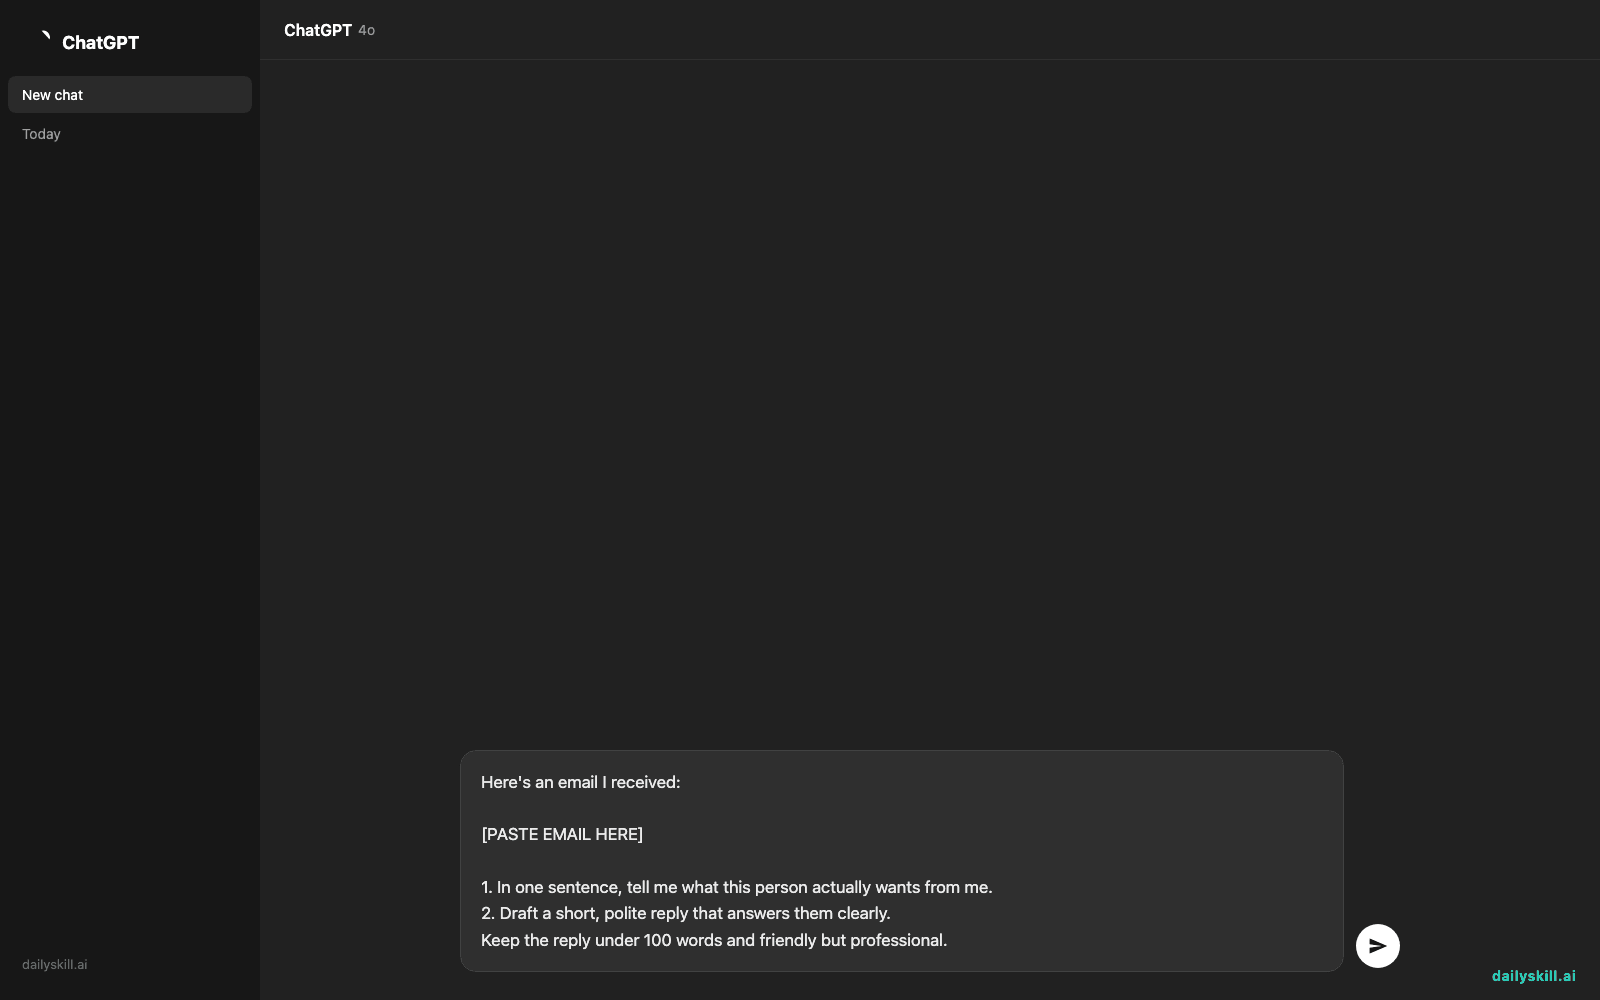Image resolution: width=1600 pixels, height=1000 pixels.
Task: Send the message with the arrow button
Action: 1377,946
